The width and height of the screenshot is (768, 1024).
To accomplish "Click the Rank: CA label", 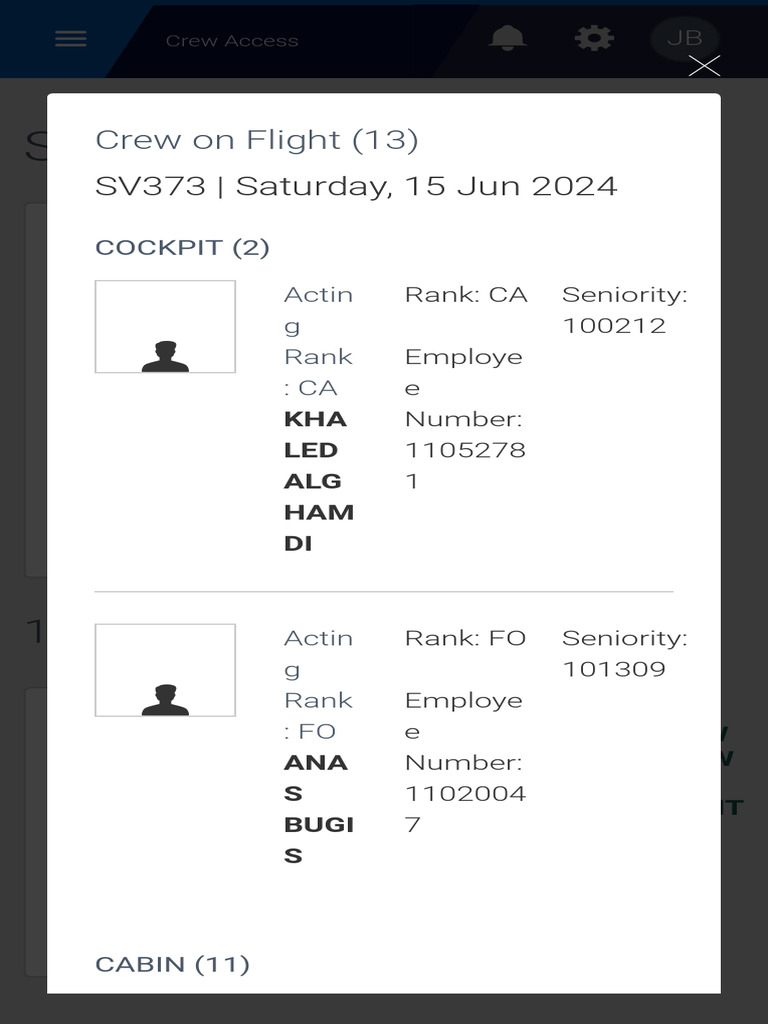I will [466, 295].
